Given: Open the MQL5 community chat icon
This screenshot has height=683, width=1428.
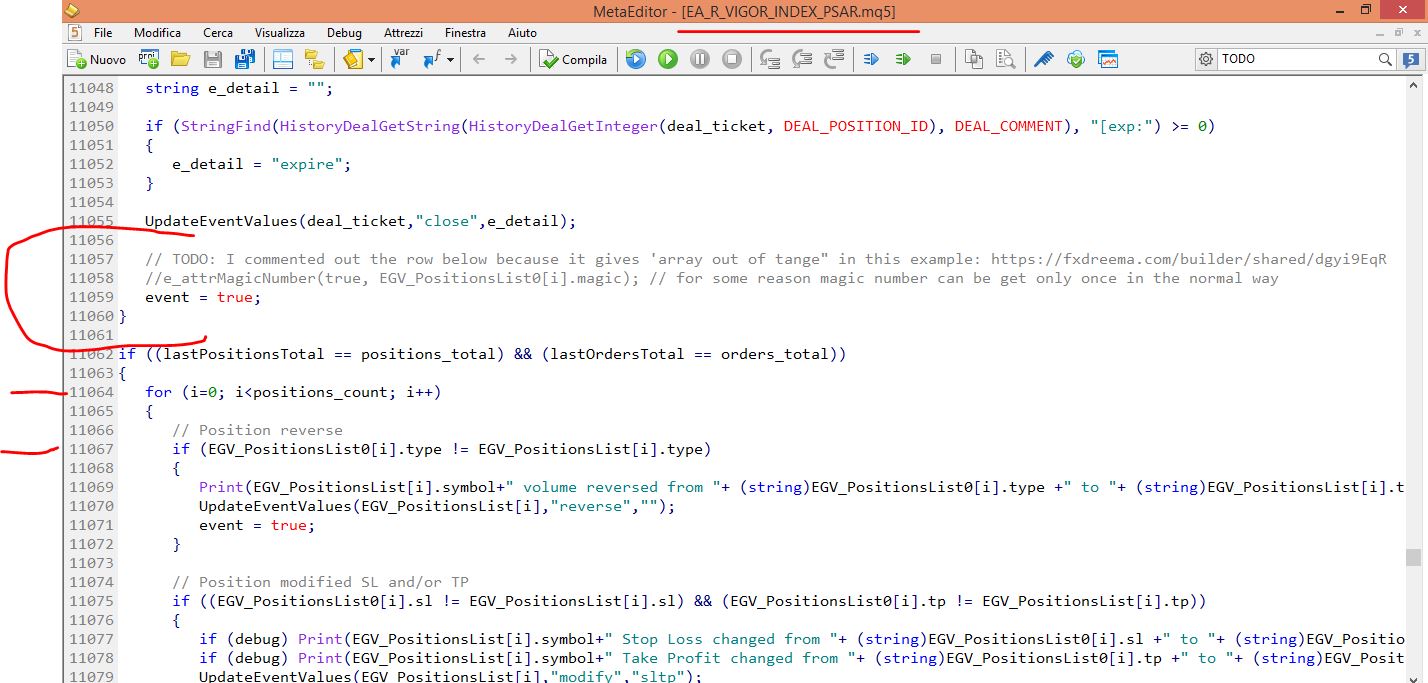Looking at the screenshot, I should tap(1411, 59).
